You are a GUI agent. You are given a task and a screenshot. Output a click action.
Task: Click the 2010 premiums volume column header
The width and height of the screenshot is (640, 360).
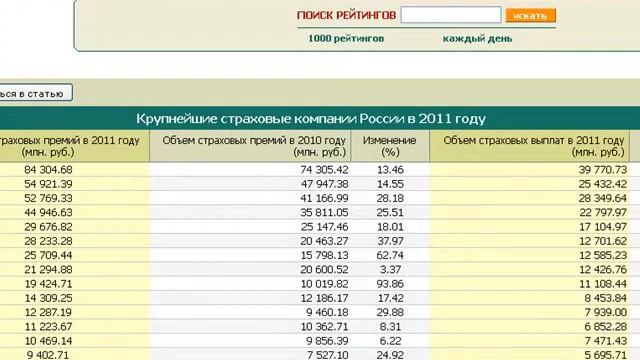250,146
